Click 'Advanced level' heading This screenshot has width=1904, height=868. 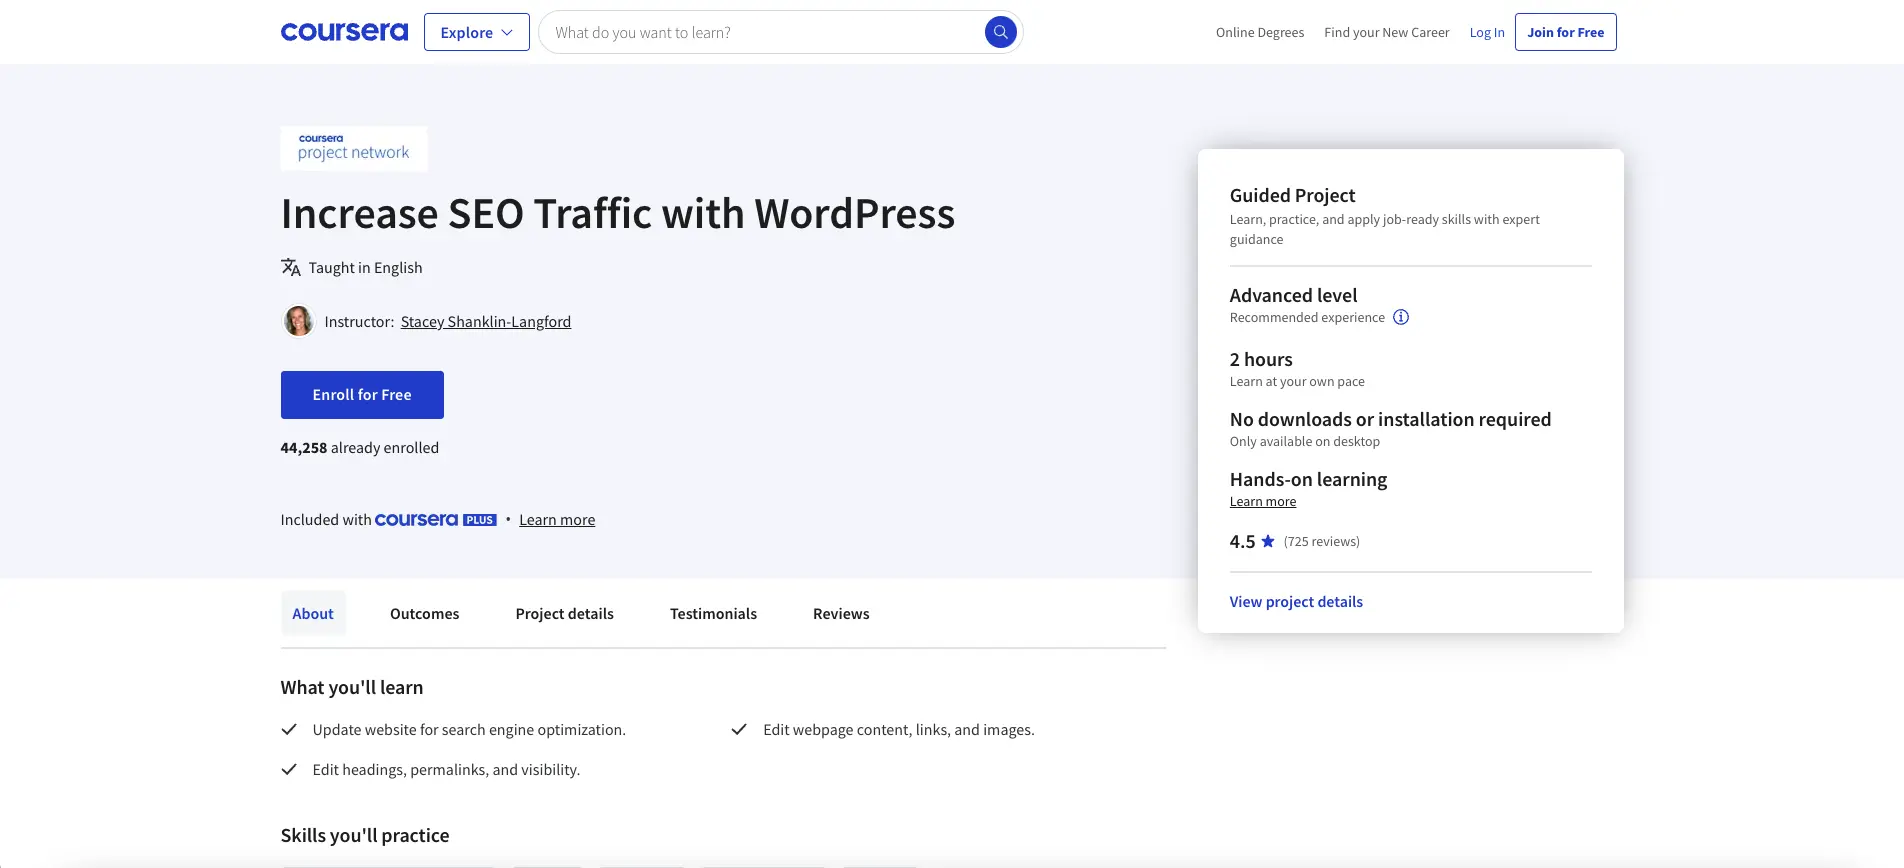[1293, 295]
